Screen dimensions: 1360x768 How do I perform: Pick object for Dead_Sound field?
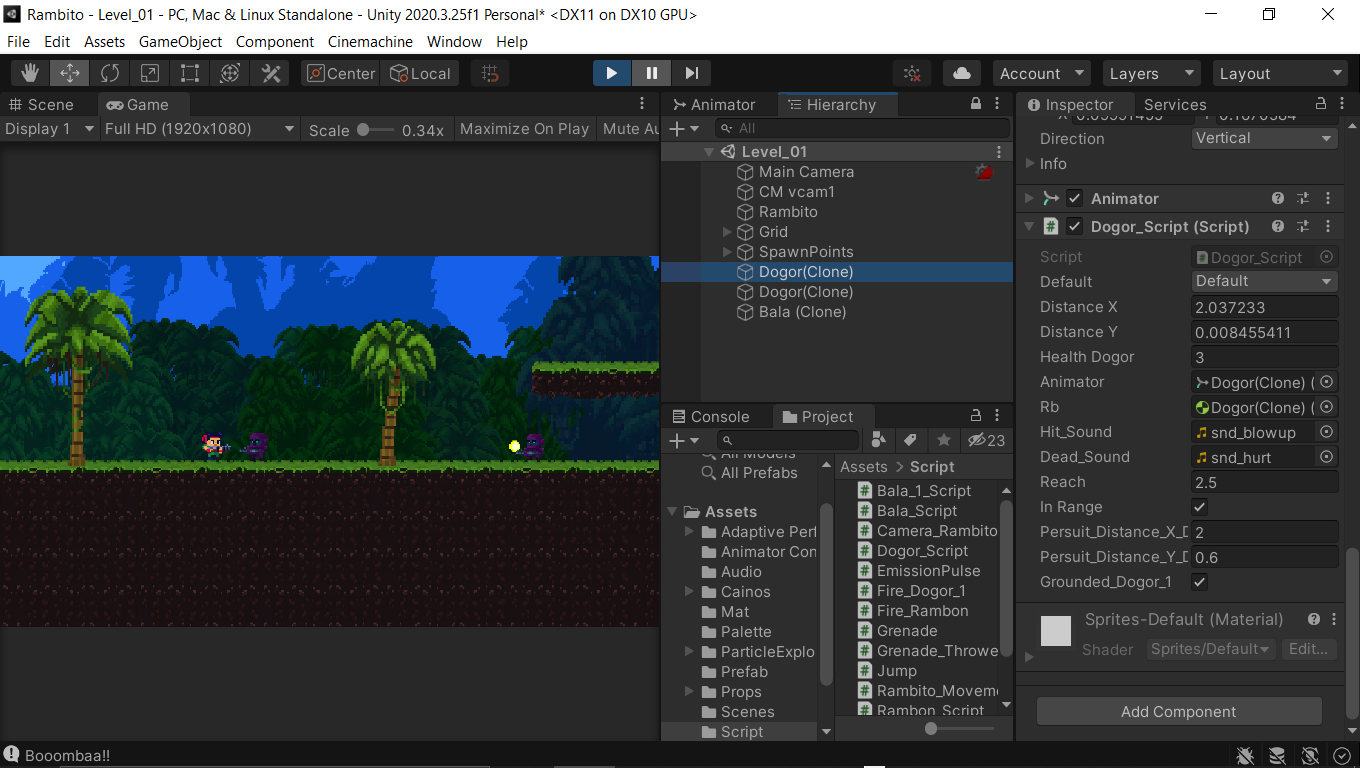pos(1327,457)
